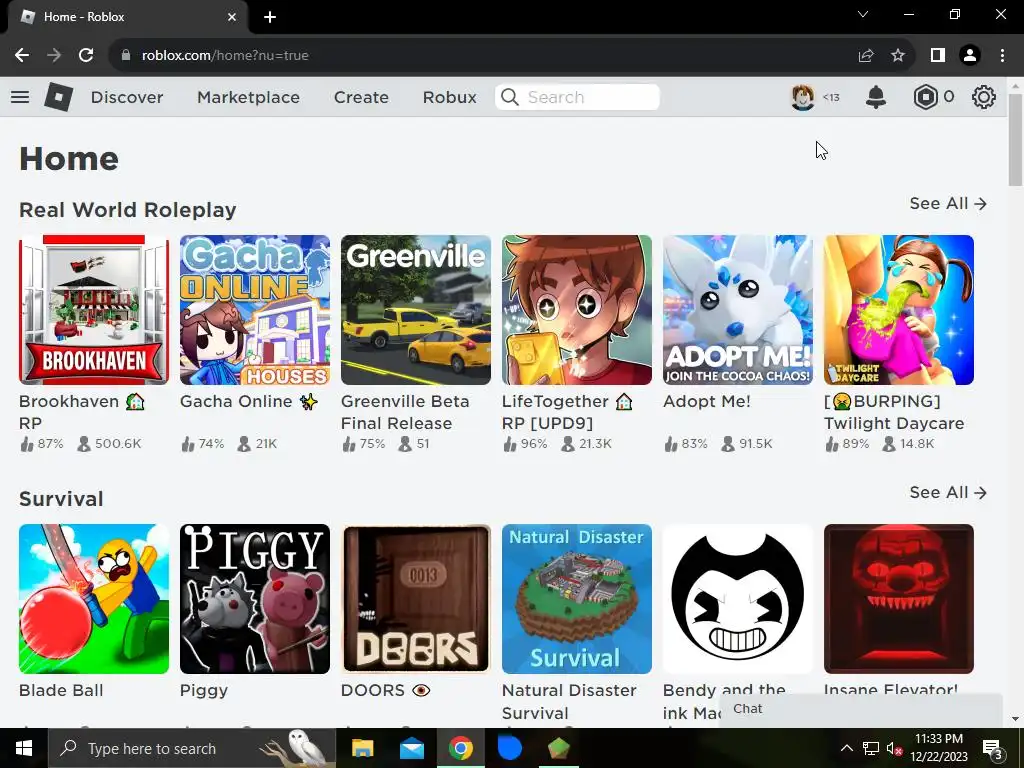Open Greenville Beta Final Release link
The height and width of the screenshot is (768, 1024).
[405, 412]
